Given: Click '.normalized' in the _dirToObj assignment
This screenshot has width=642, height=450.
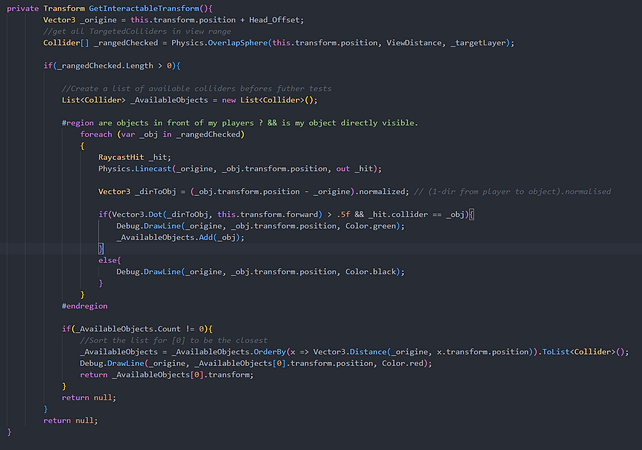Looking at the screenshot, I should point(382,192).
